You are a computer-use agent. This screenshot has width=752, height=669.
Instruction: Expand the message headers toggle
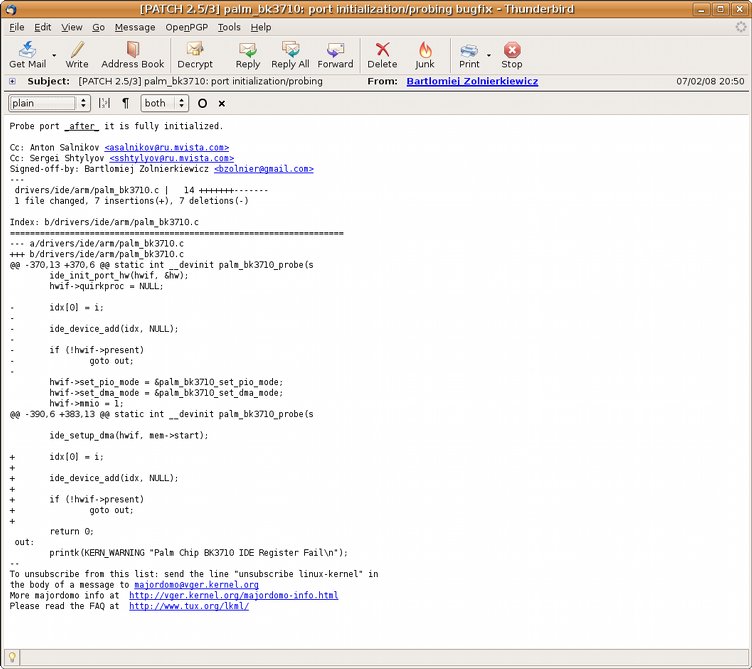click(12, 82)
